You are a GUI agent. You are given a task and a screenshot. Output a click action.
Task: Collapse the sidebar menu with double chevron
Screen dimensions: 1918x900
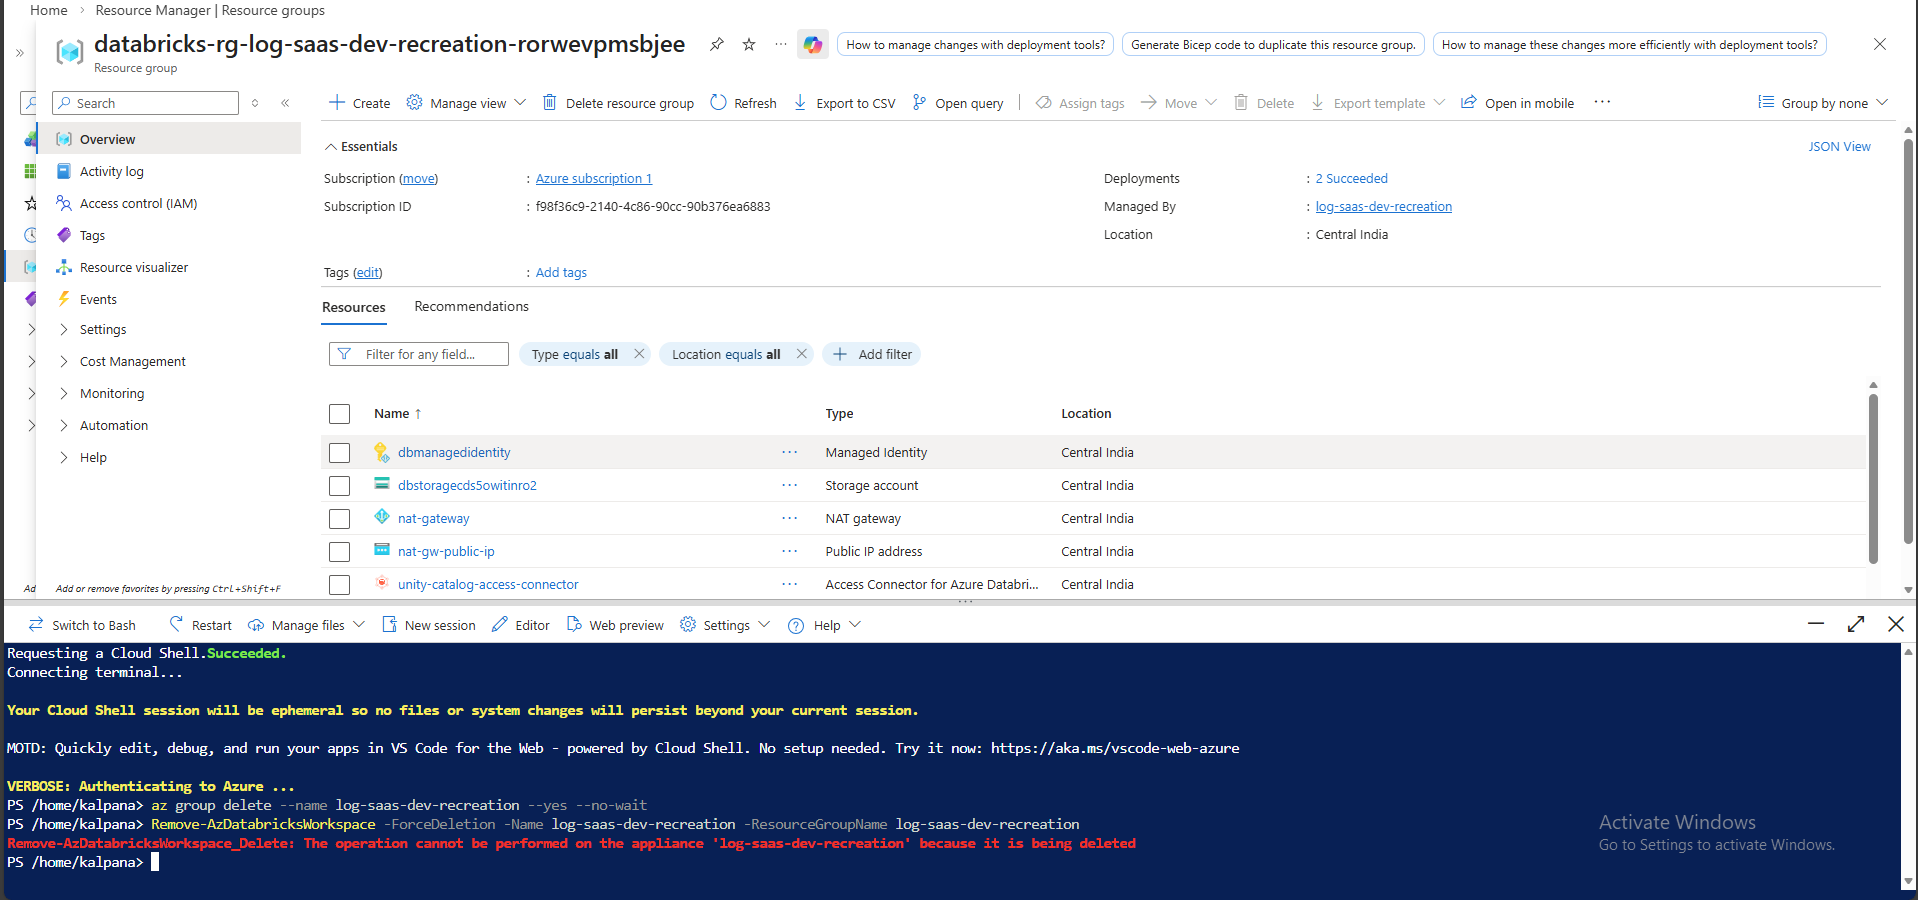point(285,103)
